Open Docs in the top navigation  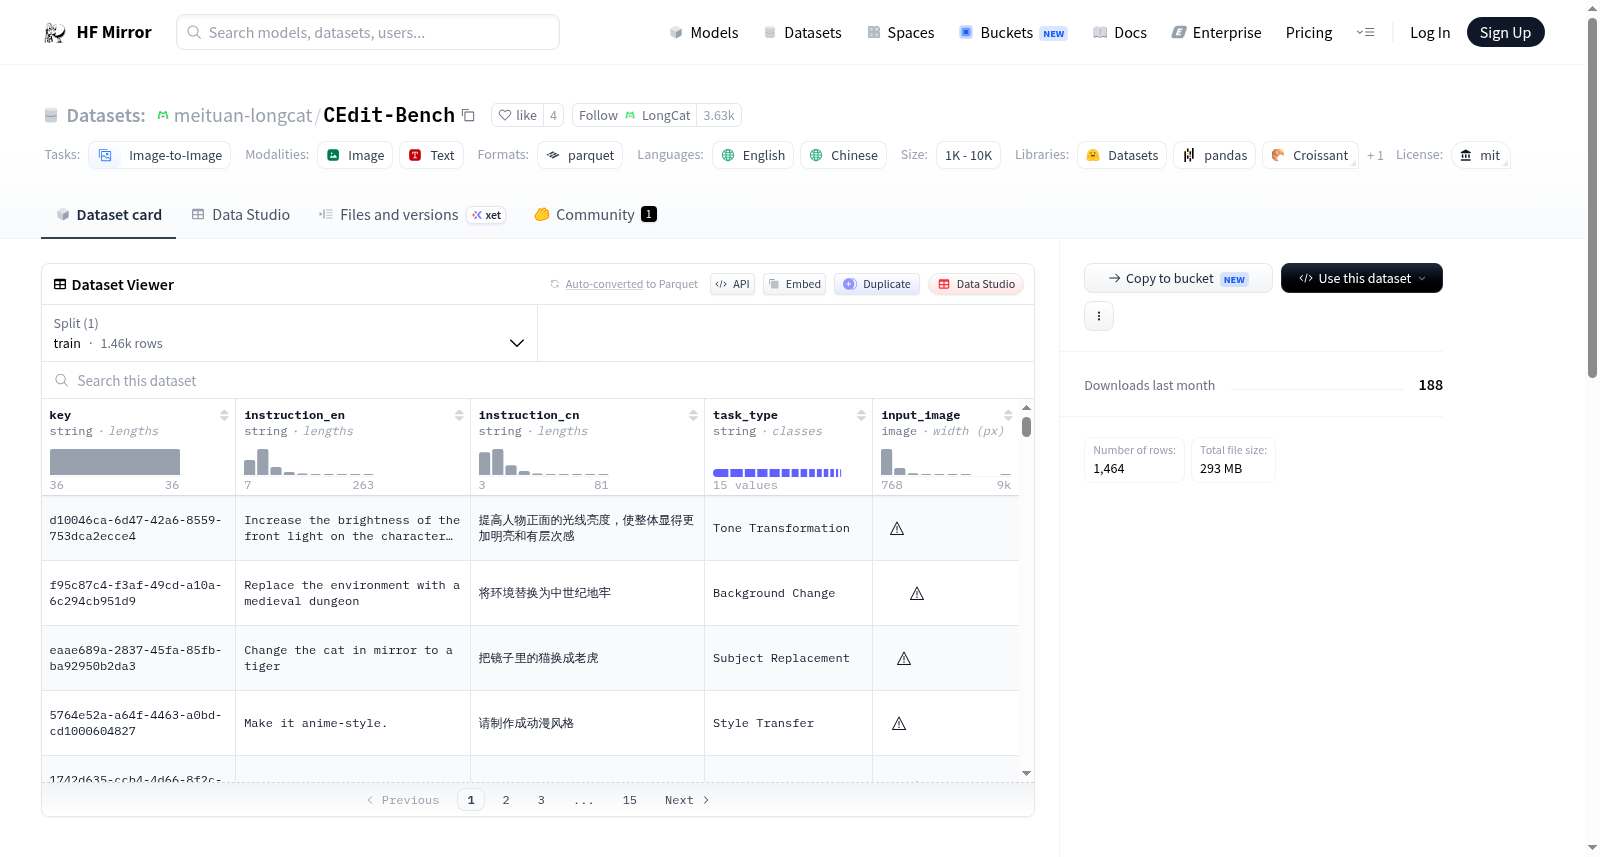(x=1120, y=33)
